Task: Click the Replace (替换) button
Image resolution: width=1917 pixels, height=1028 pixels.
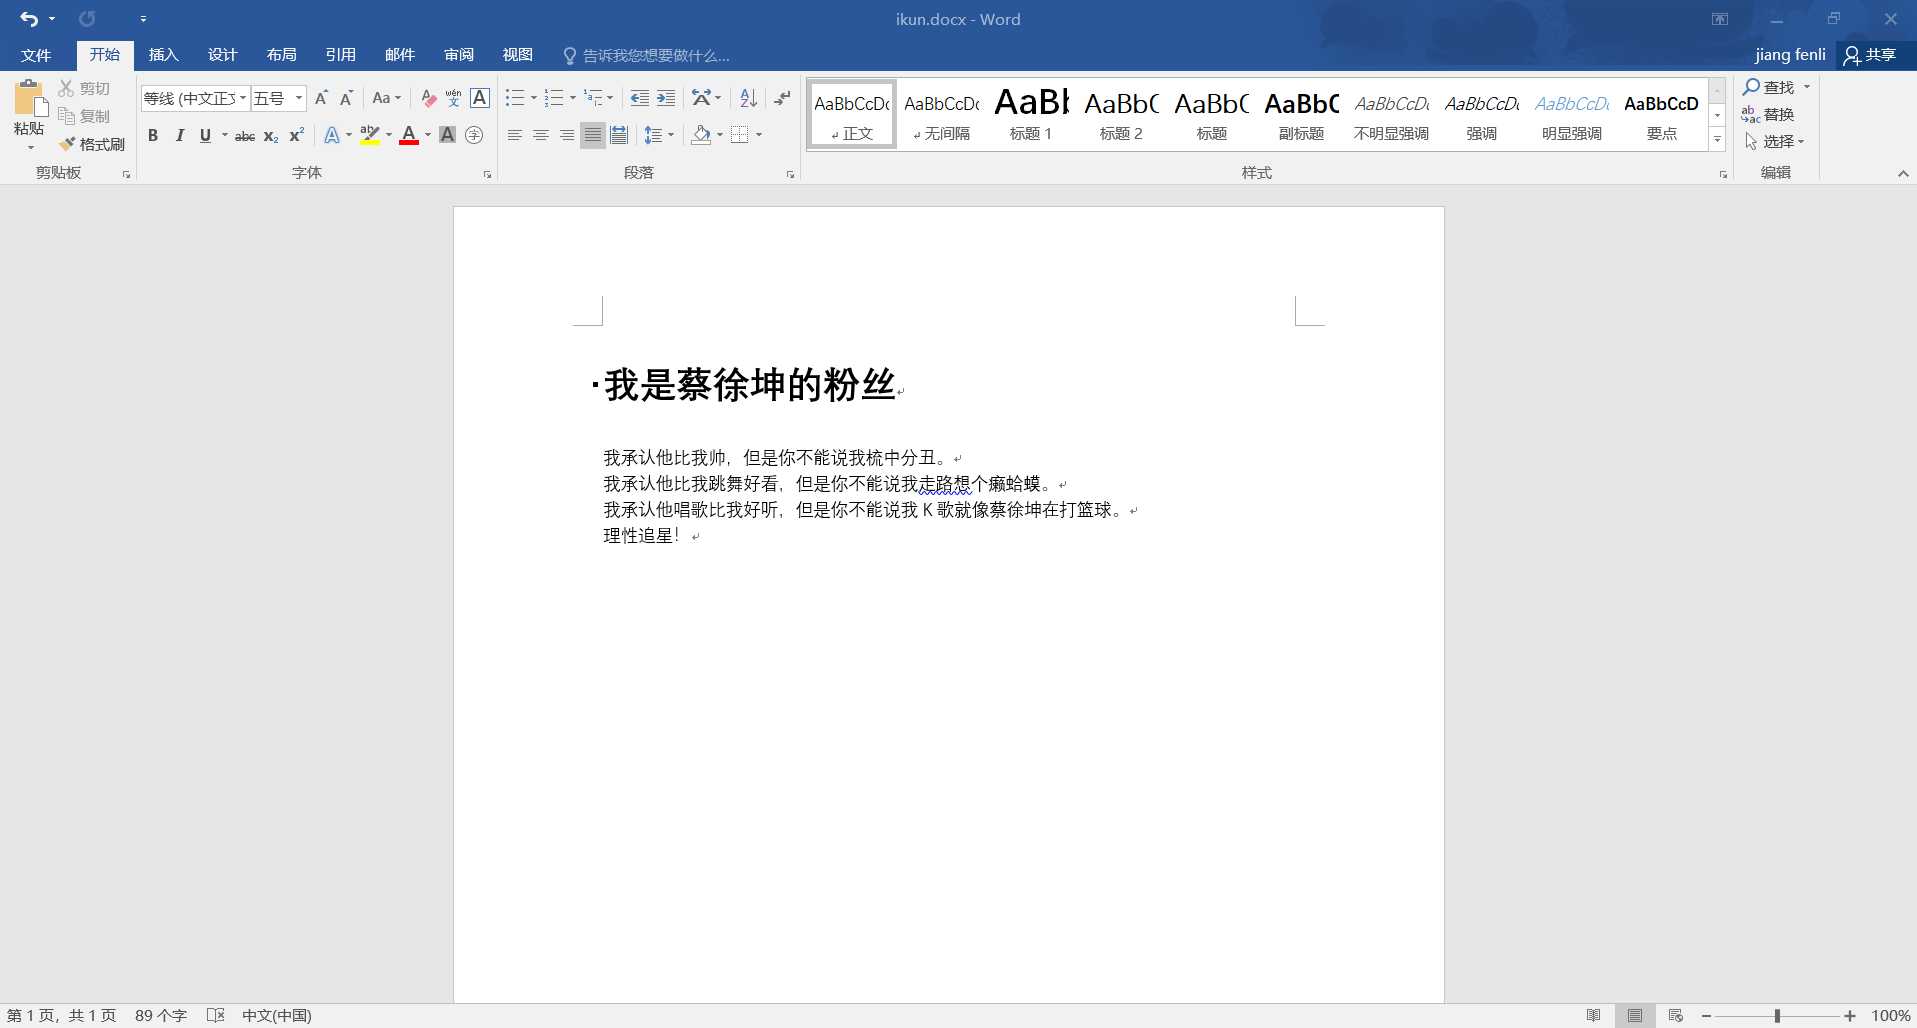Action: tap(1769, 115)
